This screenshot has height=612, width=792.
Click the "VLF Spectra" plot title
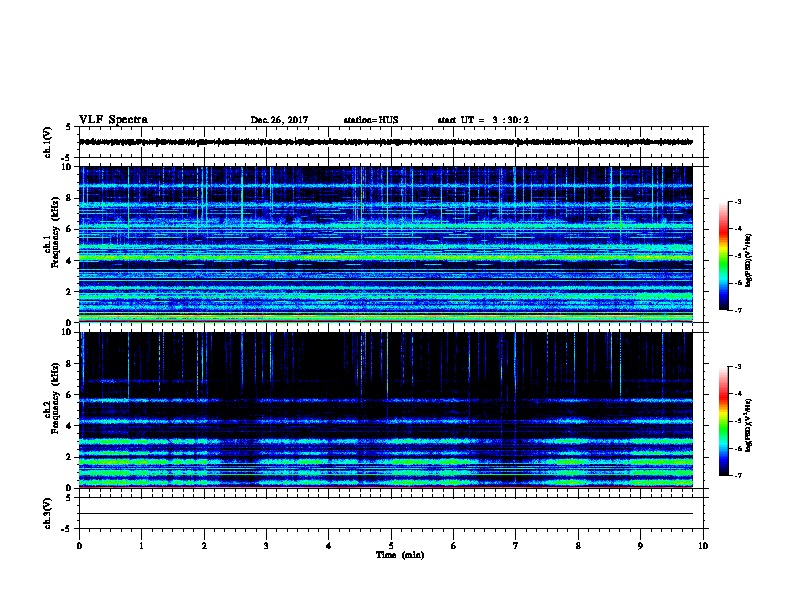point(113,120)
